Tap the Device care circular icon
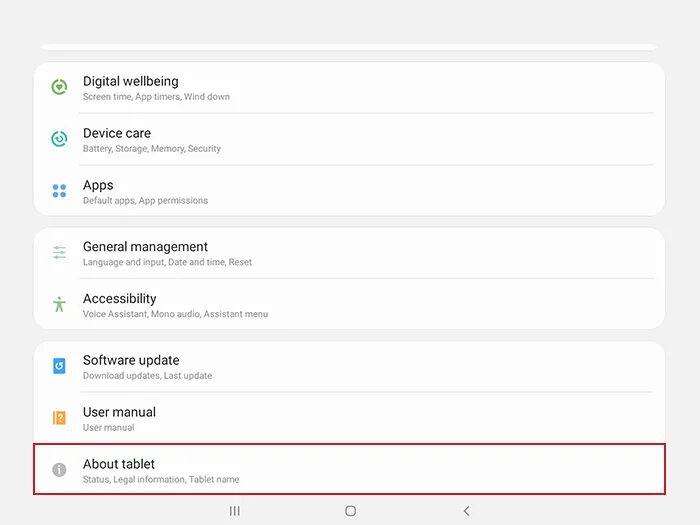 tap(59, 139)
